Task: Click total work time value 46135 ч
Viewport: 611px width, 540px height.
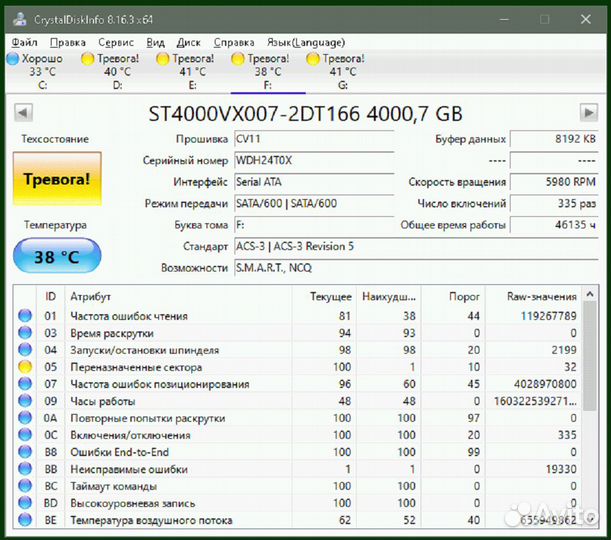Action: (554, 225)
